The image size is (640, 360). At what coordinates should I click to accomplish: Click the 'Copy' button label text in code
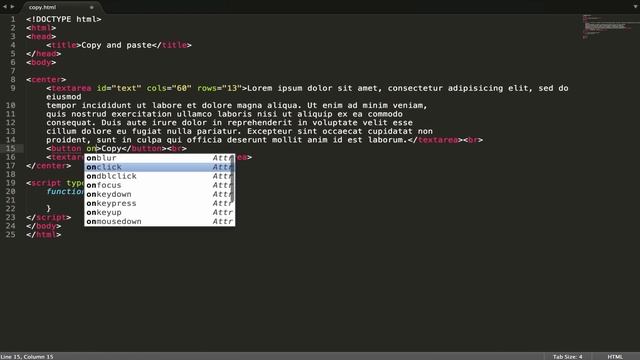(111, 149)
